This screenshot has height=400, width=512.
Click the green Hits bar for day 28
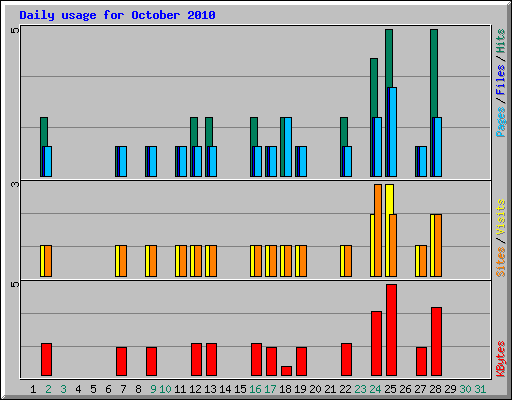click(x=434, y=73)
